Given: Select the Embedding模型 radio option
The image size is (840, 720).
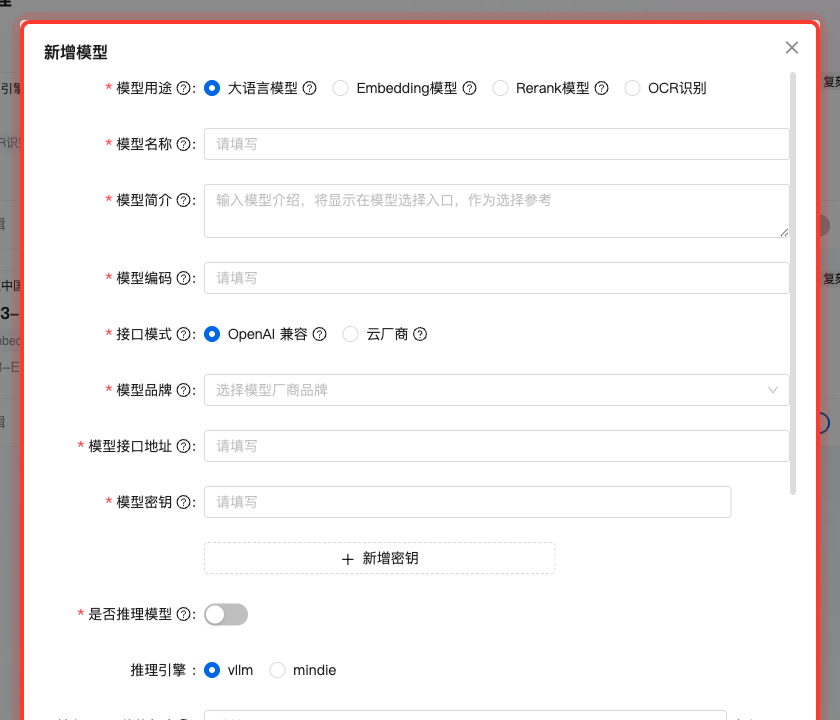Looking at the screenshot, I should 341,88.
